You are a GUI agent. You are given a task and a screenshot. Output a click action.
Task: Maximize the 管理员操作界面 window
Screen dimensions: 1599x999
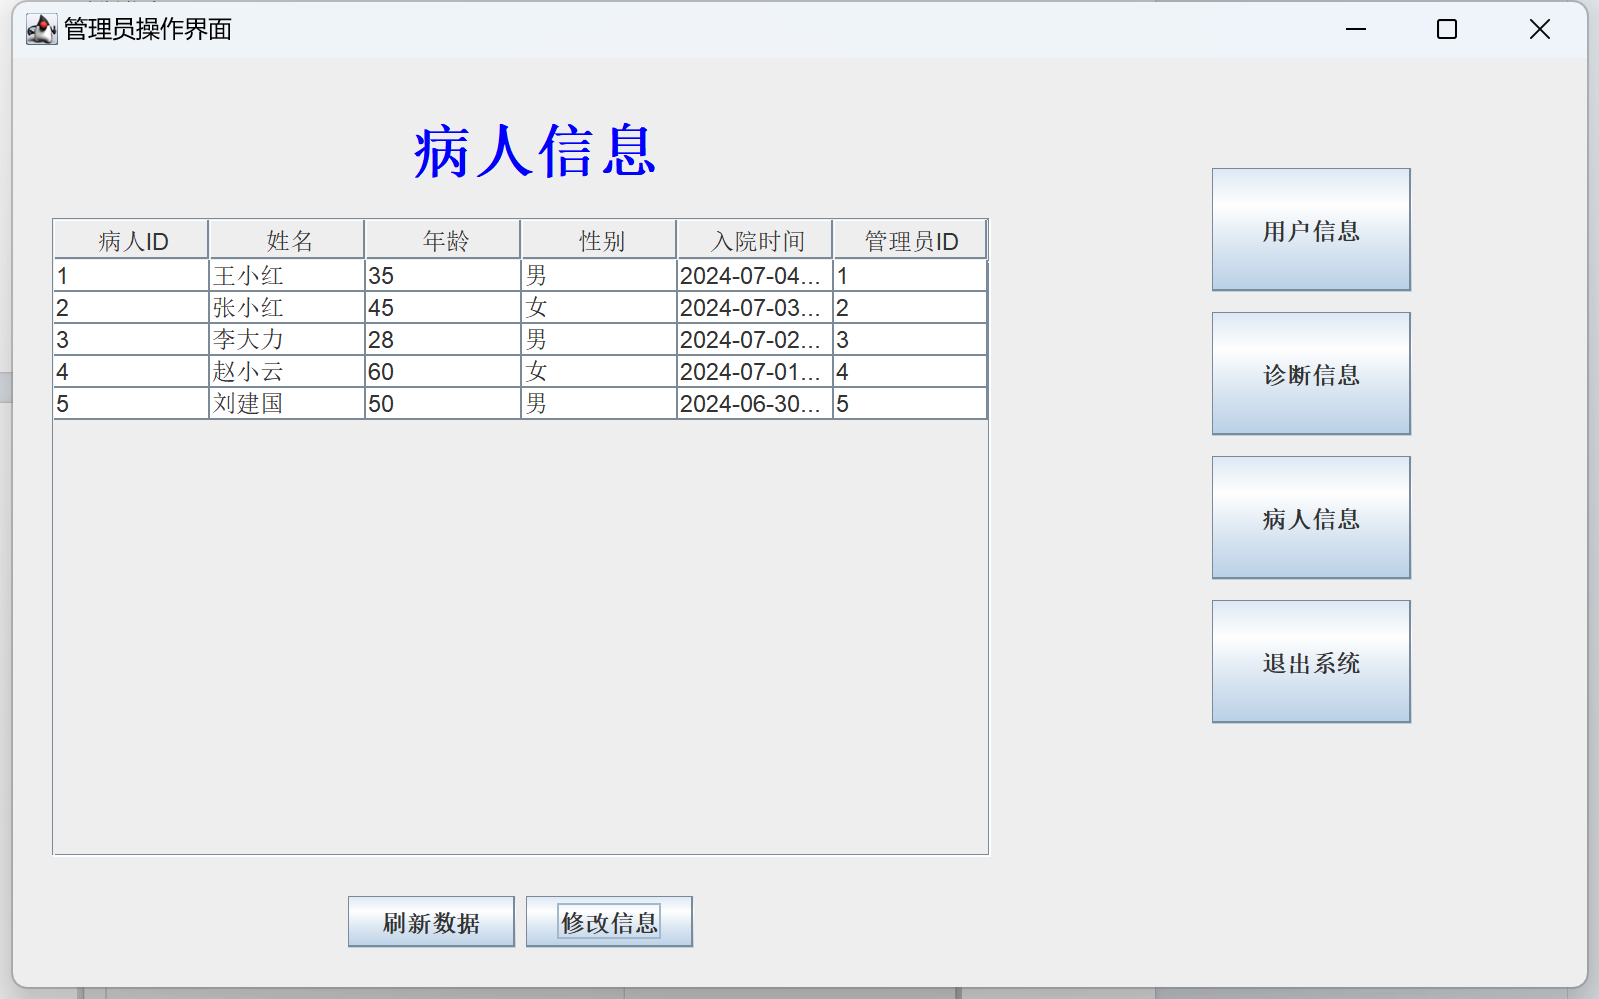(1446, 29)
